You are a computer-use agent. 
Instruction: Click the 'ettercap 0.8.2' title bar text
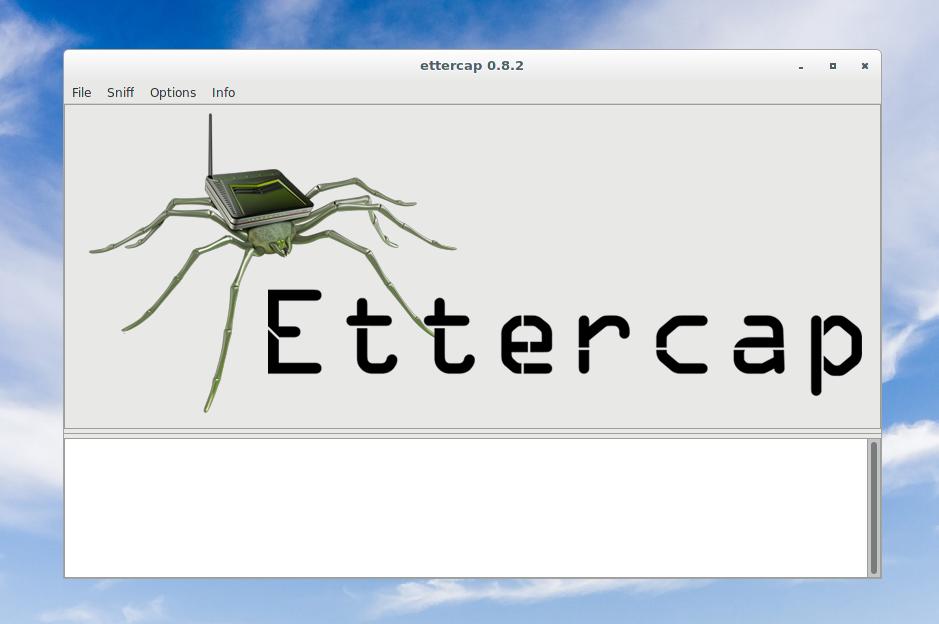coord(472,66)
